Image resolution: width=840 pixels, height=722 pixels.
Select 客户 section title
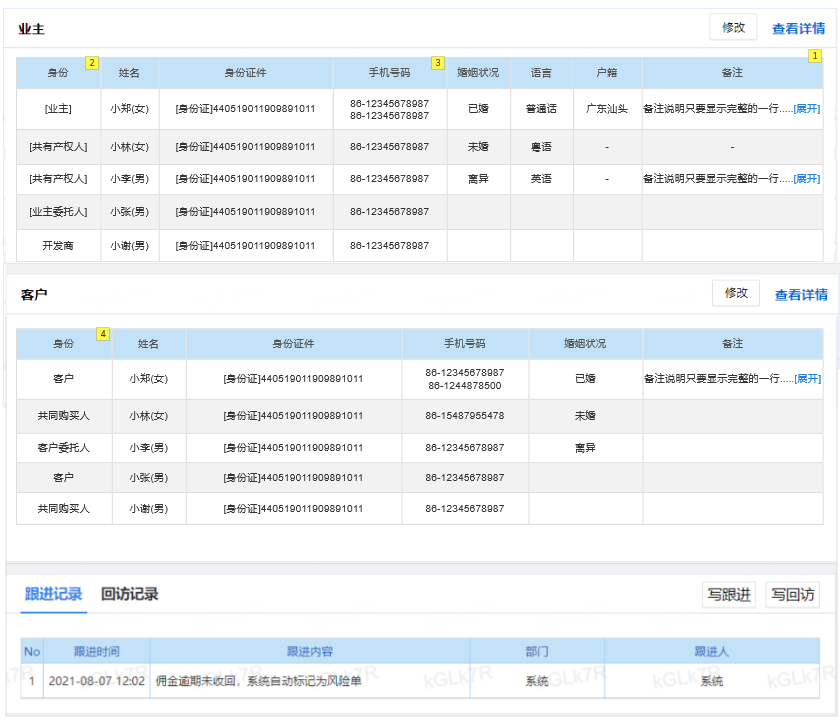(x=34, y=295)
